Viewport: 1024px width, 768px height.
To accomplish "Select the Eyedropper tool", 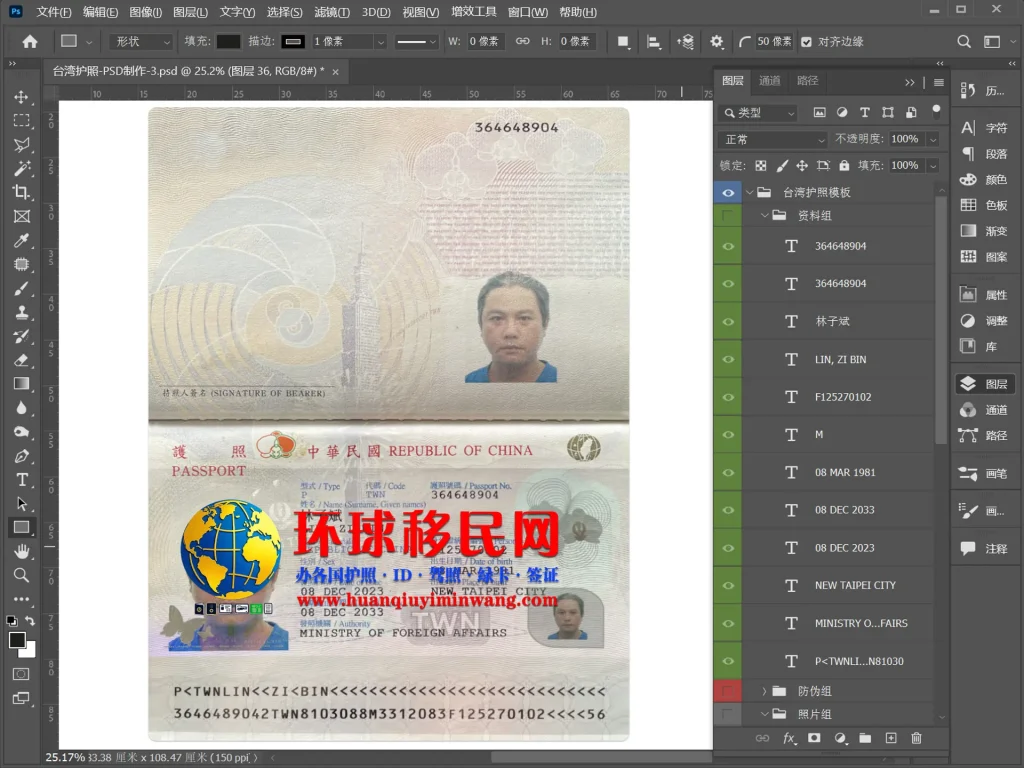I will coord(22,240).
